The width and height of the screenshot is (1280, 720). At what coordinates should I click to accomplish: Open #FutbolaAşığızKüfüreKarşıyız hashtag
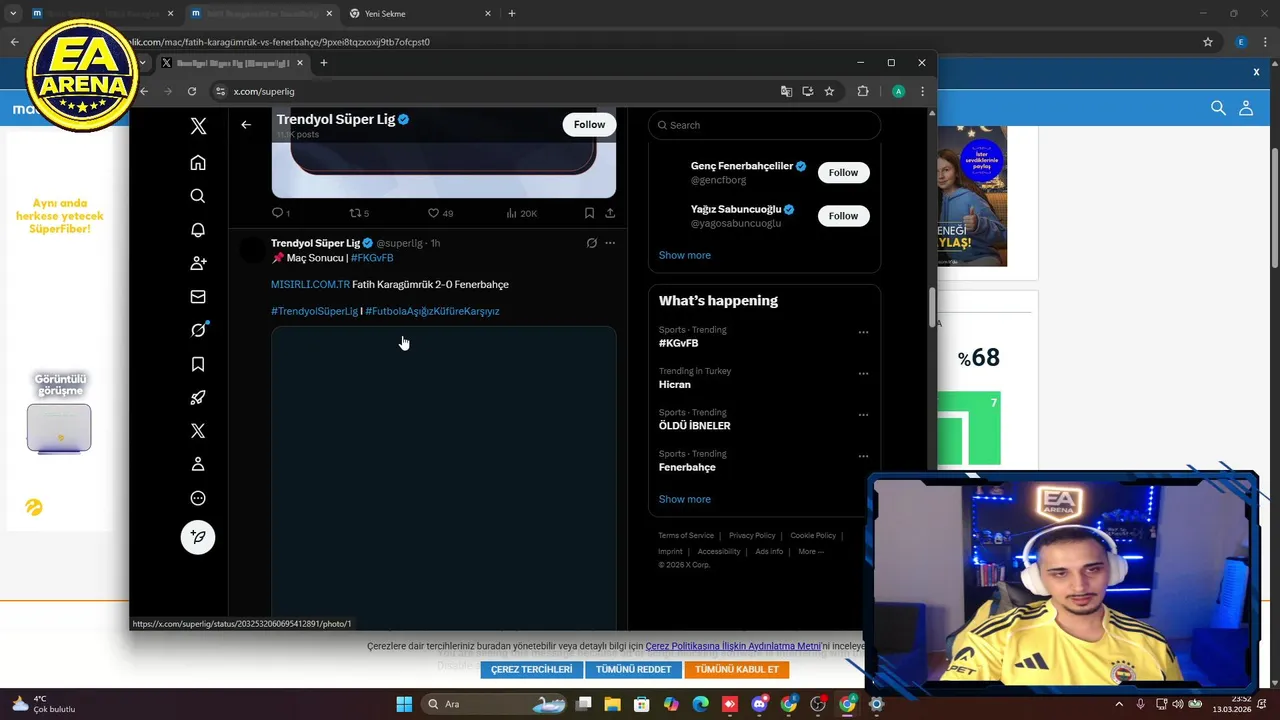pyautogui.click(x=432, y=311)
